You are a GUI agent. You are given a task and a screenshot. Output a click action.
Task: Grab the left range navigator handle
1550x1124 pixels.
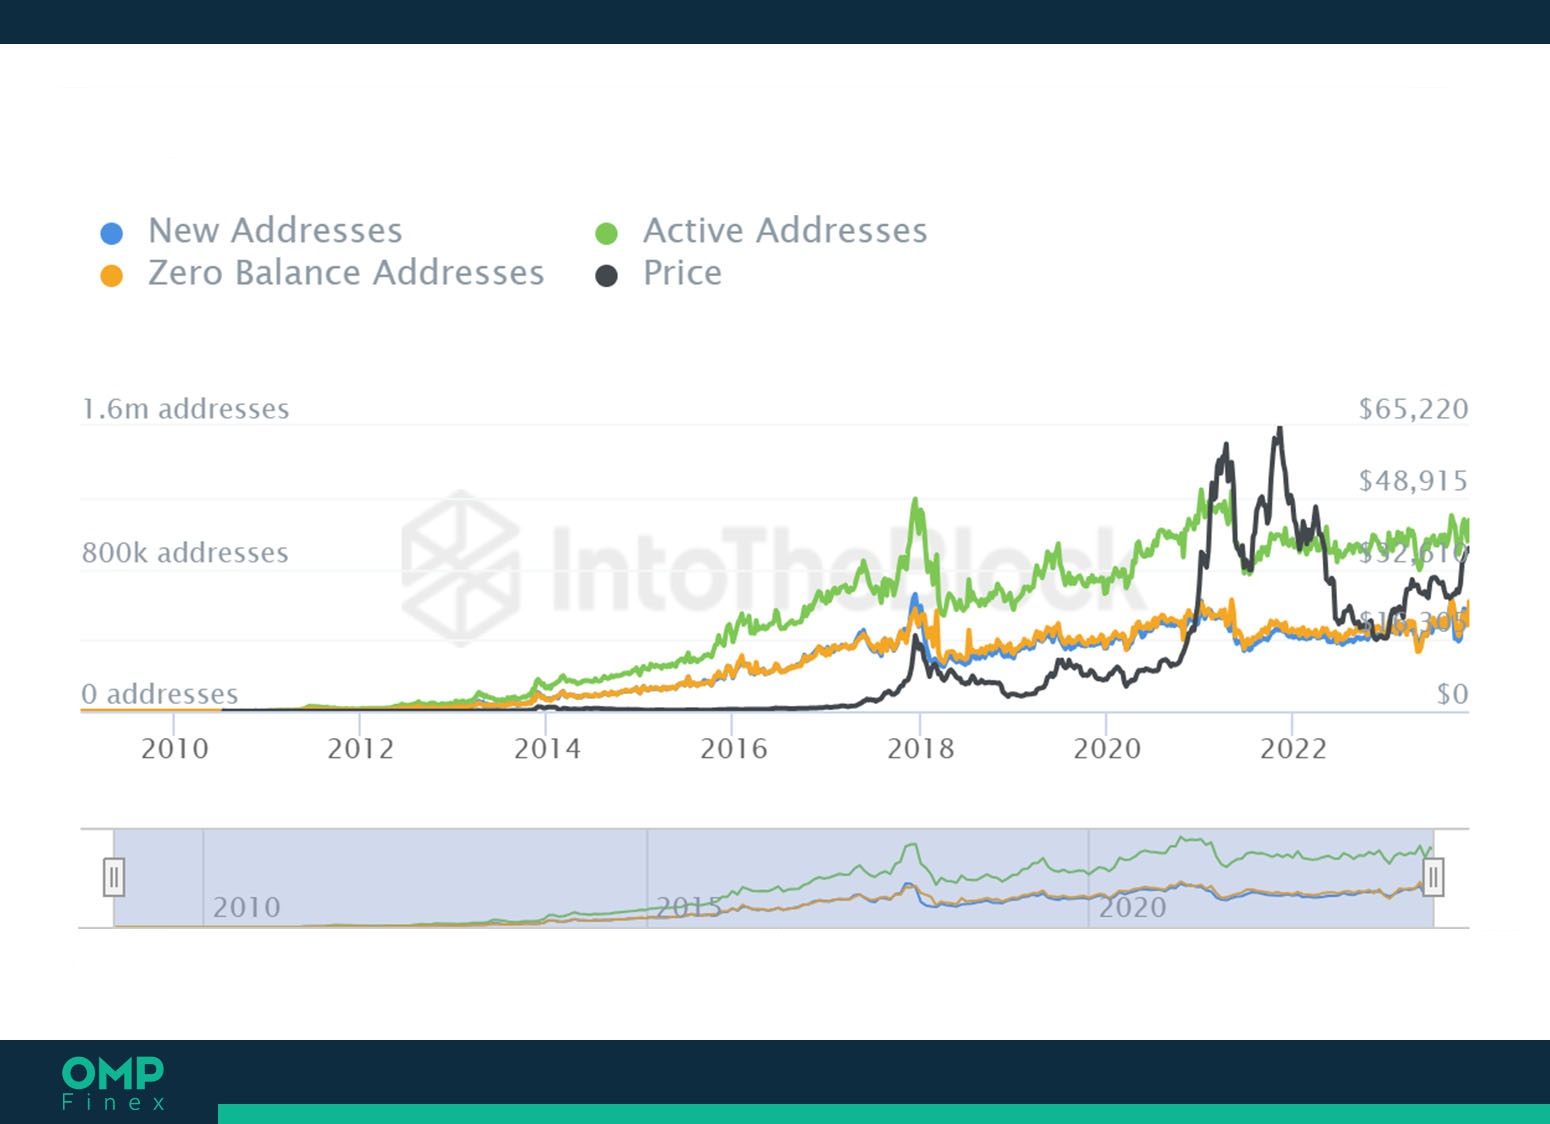[x=114, y=877]
